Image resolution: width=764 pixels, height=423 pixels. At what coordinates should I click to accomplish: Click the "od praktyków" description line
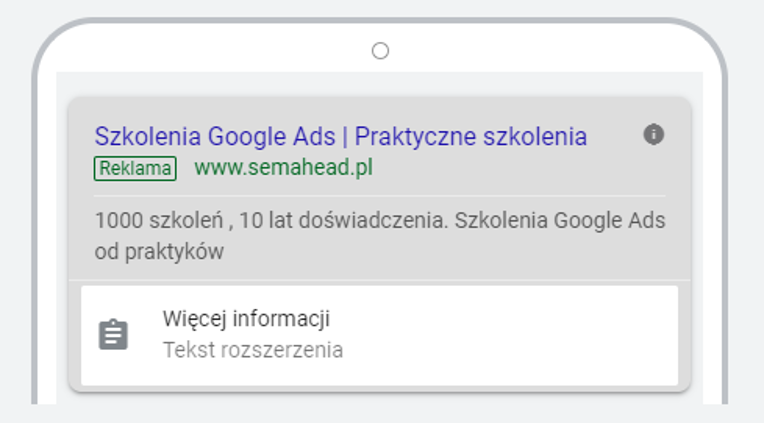click(159, 252)
